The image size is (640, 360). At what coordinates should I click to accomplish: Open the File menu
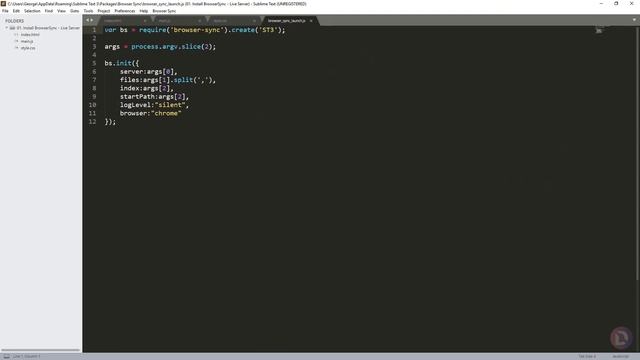(5, 11)
